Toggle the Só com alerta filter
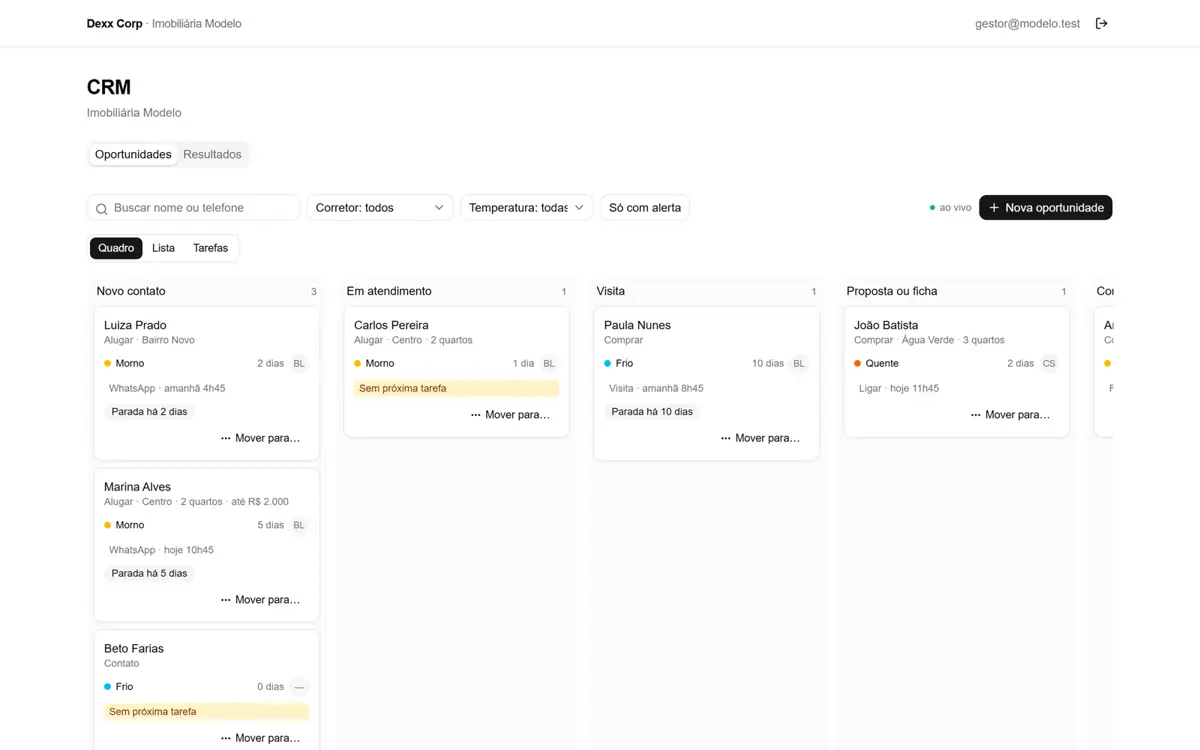Image resolution: width=1200 pixels, height=750 pixels. click(x=645, y=208)
